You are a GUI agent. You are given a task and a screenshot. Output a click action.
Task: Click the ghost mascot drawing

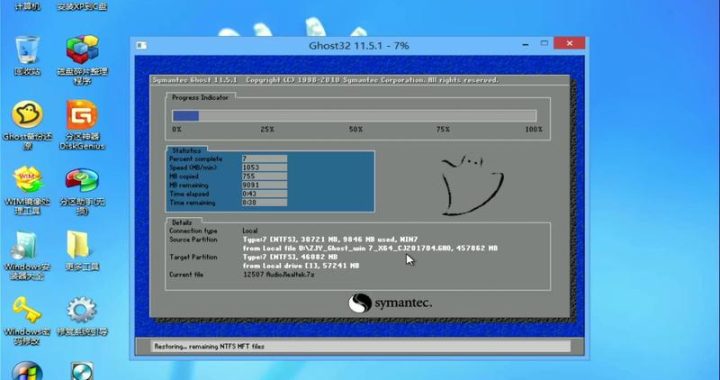click(x=472, y=185)
